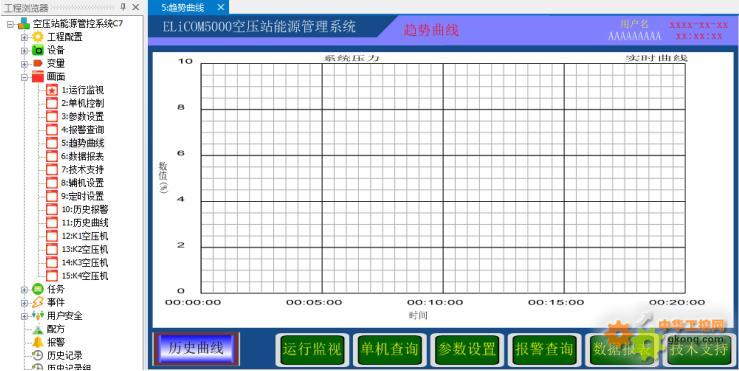Image resolution: width=739 pixels, height=371 pixels.
Task: Expand the 工程配置 node
Action: pyautogui.click(x=24, y=37)
